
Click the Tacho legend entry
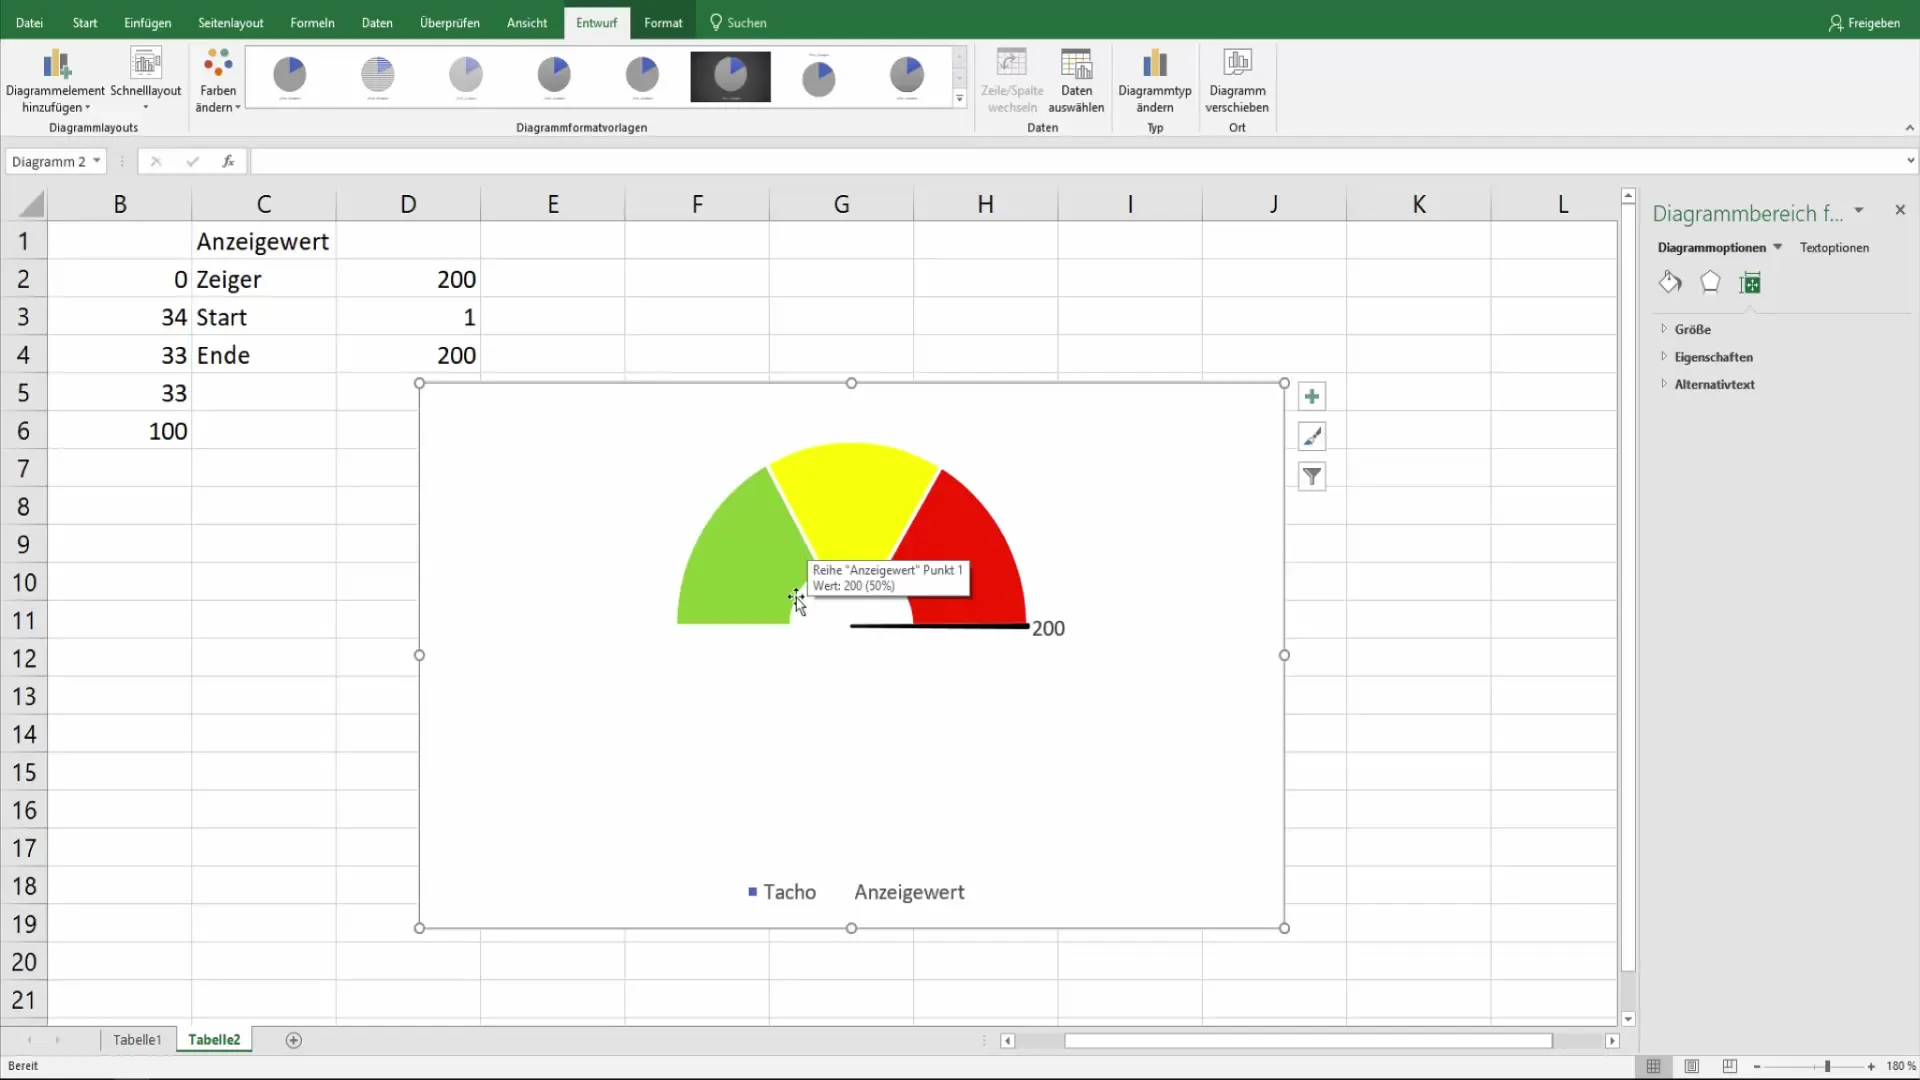[x=782, y=892]
